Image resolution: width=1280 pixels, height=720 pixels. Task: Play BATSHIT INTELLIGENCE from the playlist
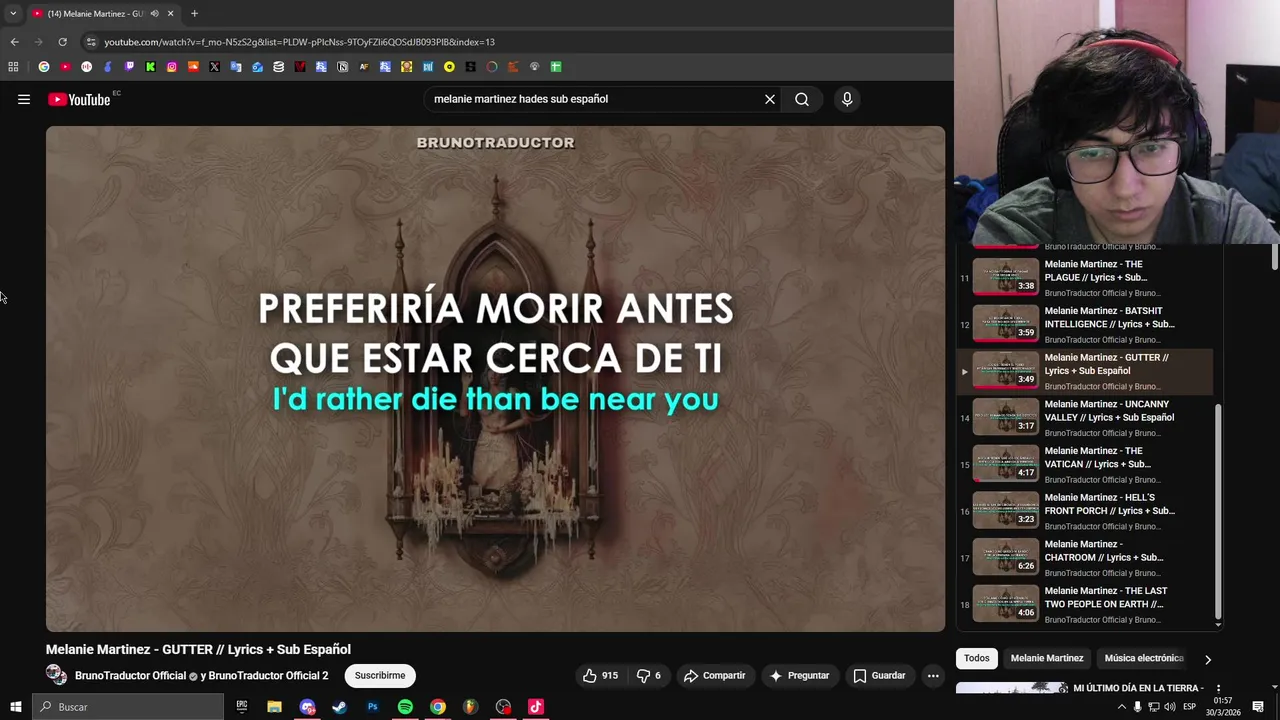[x=1084, y=324]
